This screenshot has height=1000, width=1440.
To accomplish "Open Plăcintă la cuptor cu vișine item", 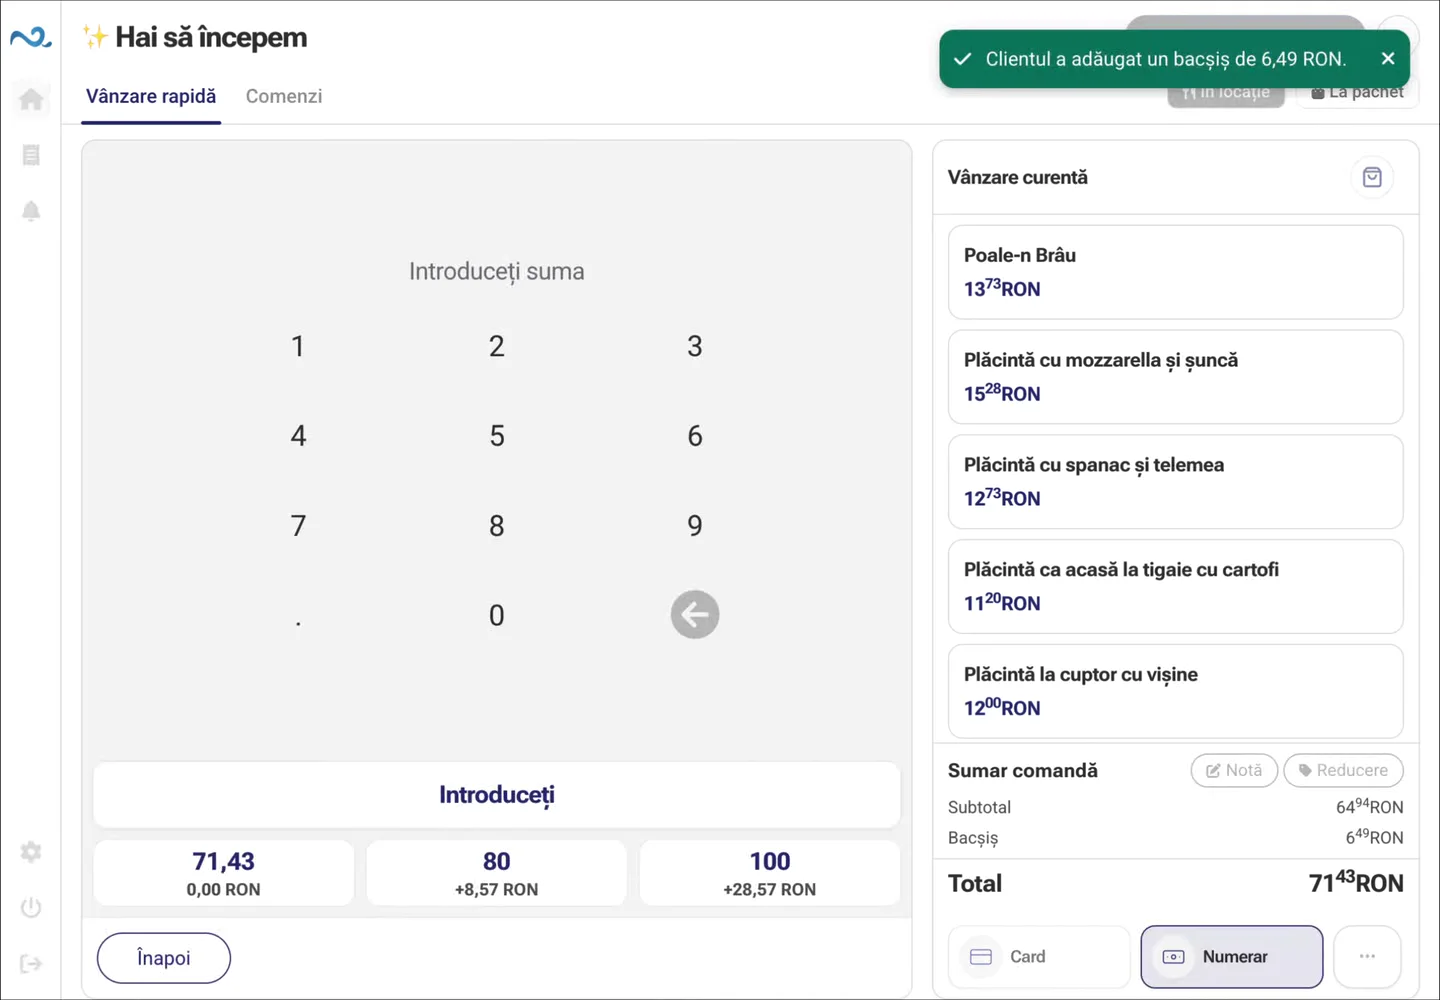I will pyautogui.click(x=1176, y=692).
